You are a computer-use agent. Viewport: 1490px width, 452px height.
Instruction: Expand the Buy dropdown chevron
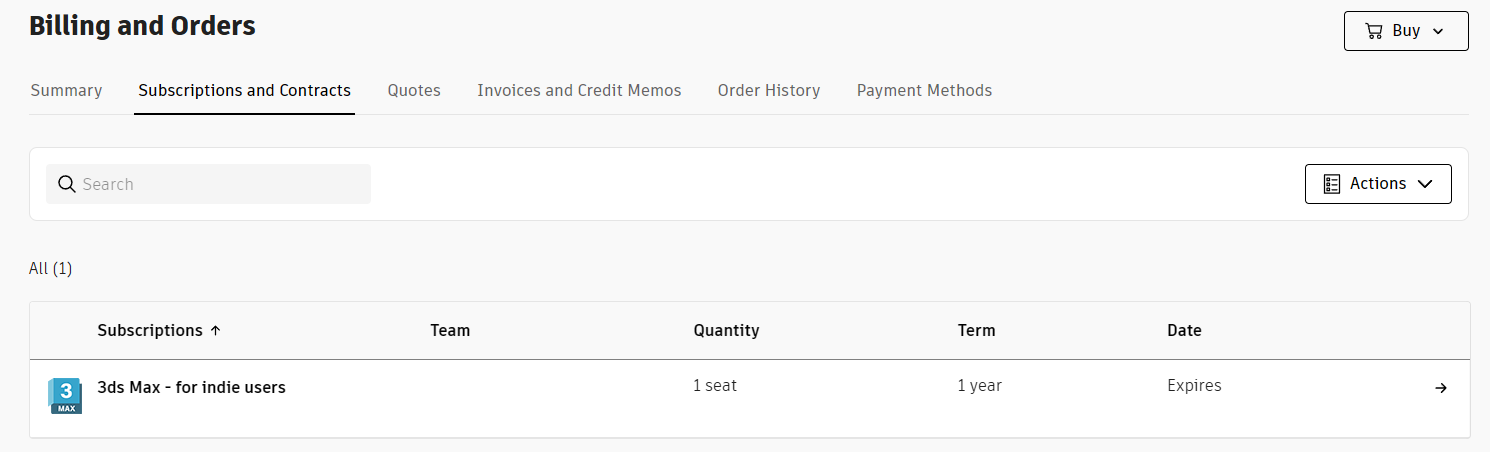[1438, 31]
